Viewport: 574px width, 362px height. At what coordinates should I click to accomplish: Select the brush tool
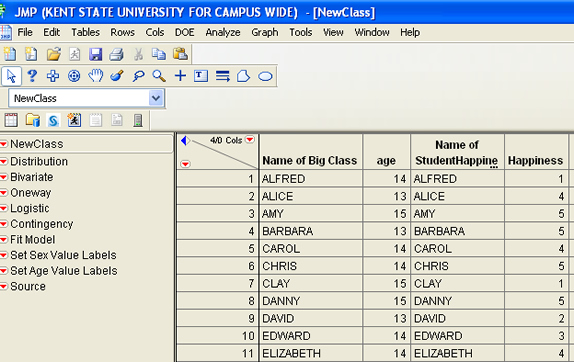pos(116,76)
